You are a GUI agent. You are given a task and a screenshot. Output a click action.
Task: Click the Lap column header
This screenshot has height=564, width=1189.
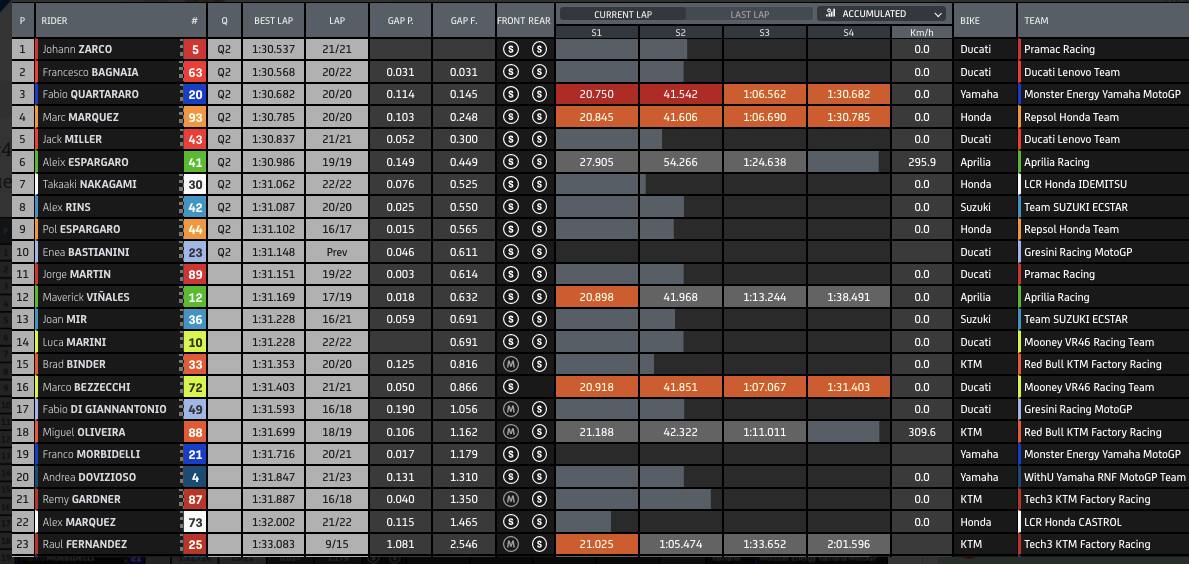337,20
